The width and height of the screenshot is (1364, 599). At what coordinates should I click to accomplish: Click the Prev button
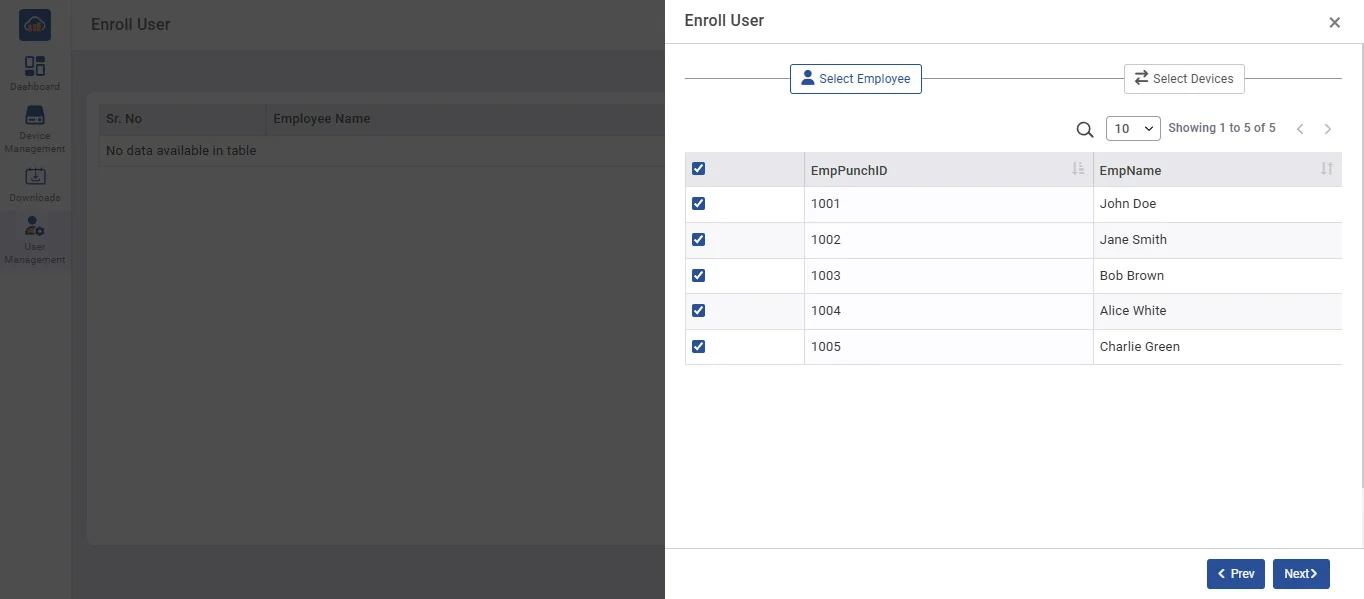click(1235, 574)
